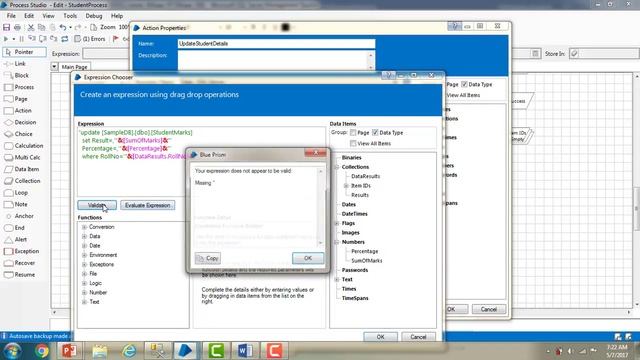The image size is (640, 360).
Task: Select the End stage tool
Action: pos(20,228)
